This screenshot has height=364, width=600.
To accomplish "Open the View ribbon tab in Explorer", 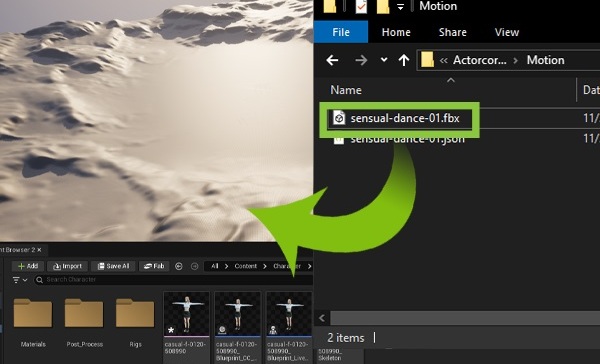I will click(x=507, y=32).
